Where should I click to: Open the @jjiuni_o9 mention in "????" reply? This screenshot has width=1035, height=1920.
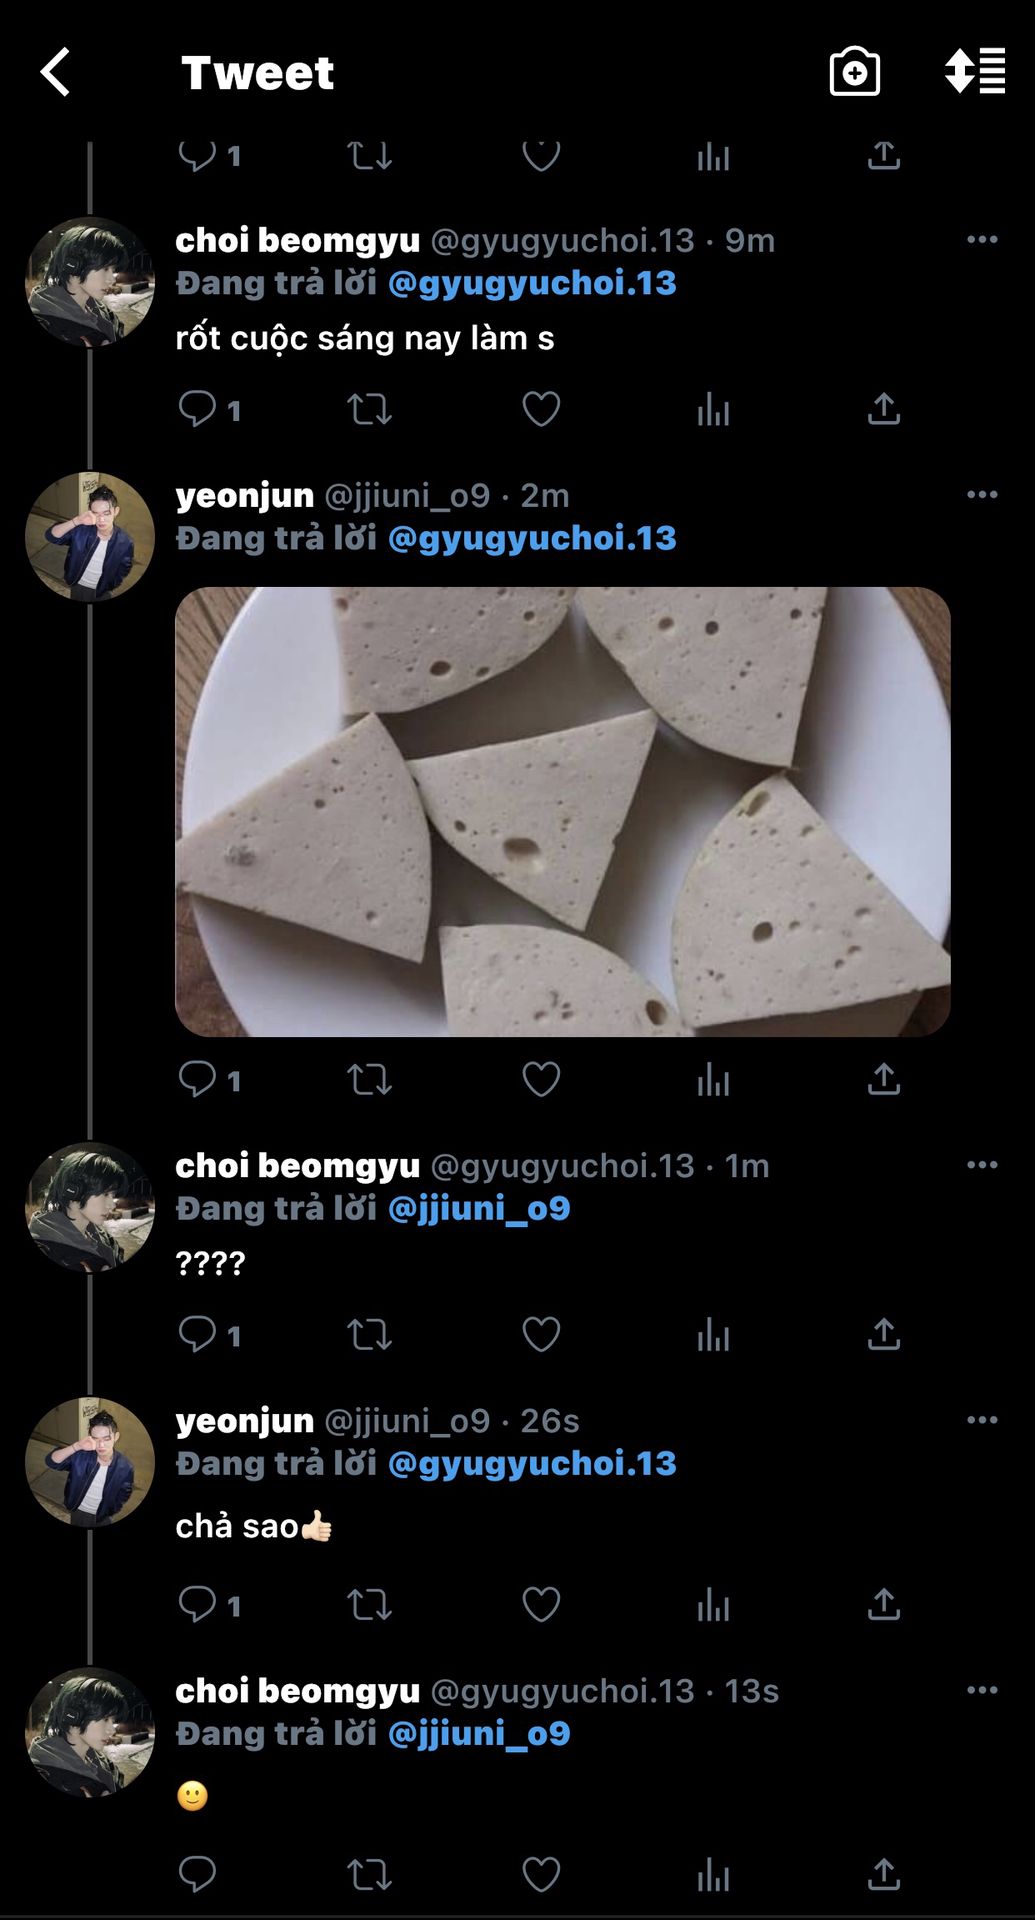click(479, 1209)
